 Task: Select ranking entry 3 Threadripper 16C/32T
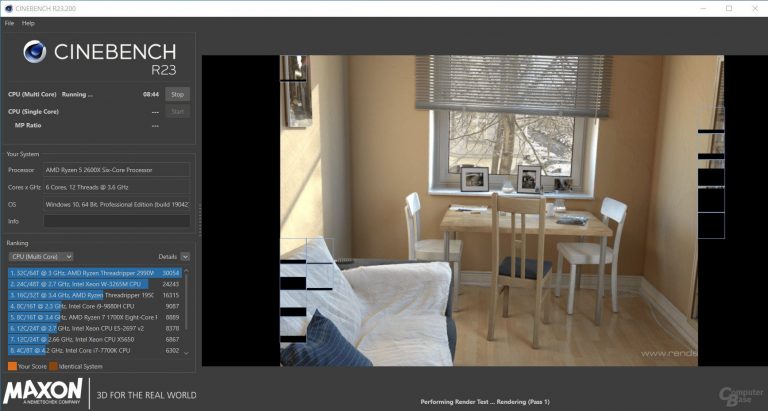point(95,295)
